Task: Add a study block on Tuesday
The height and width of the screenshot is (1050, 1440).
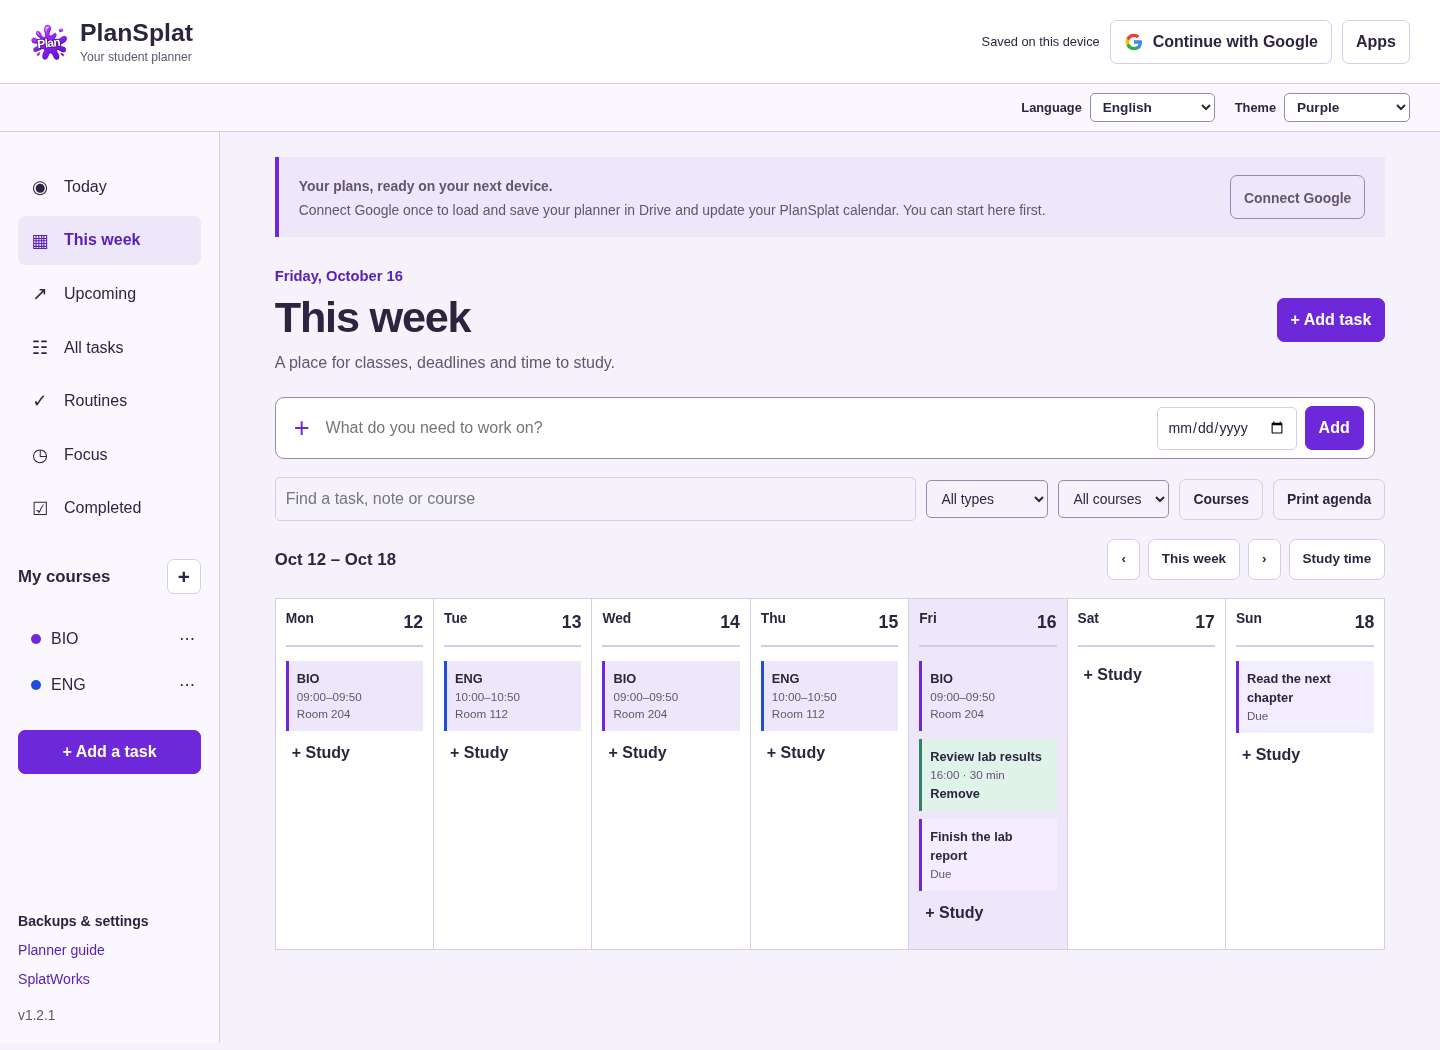Action: coord(479,753)
